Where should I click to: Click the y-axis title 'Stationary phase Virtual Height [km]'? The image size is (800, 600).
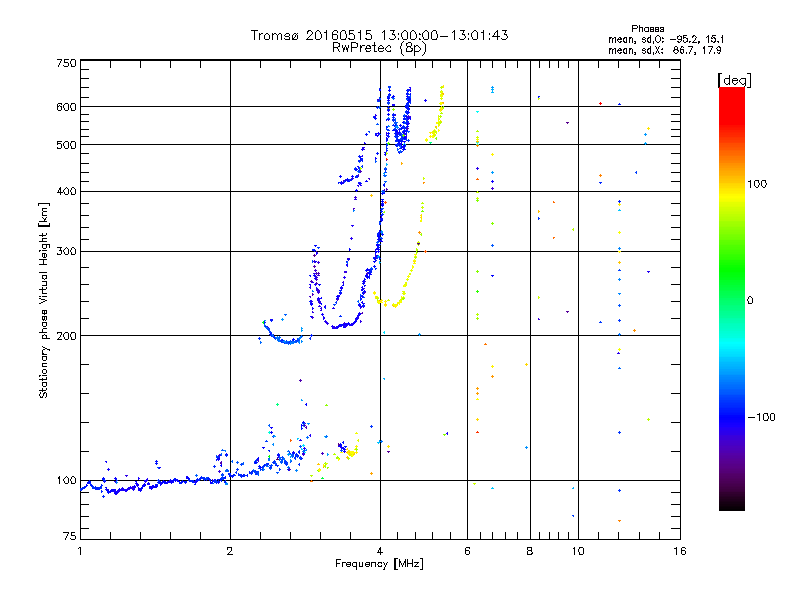click(43, 300)
